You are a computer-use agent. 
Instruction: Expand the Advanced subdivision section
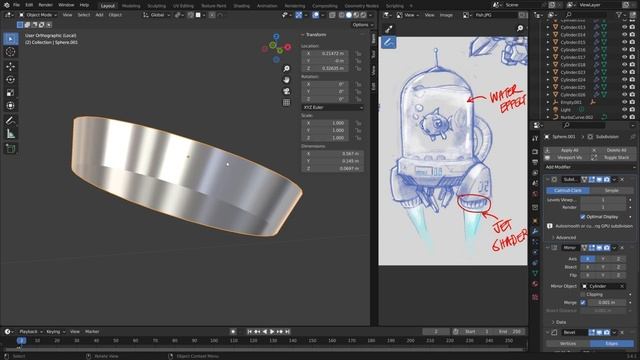pos(565,238)
